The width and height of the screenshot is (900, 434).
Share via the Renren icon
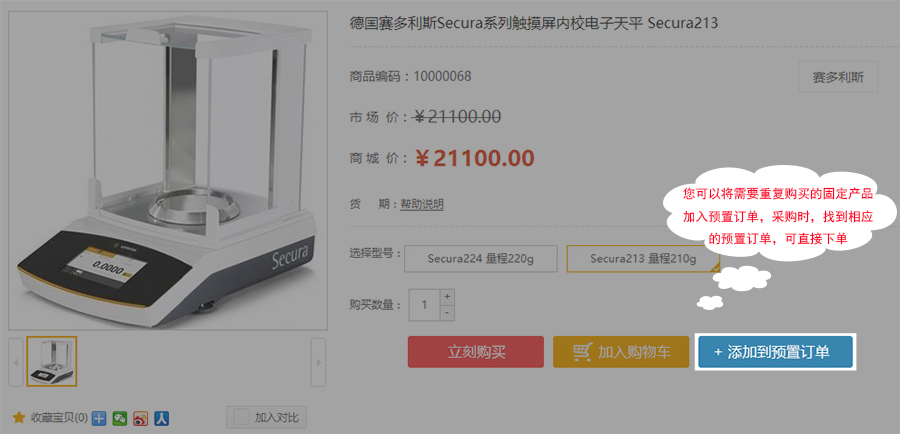click(161, 418)
